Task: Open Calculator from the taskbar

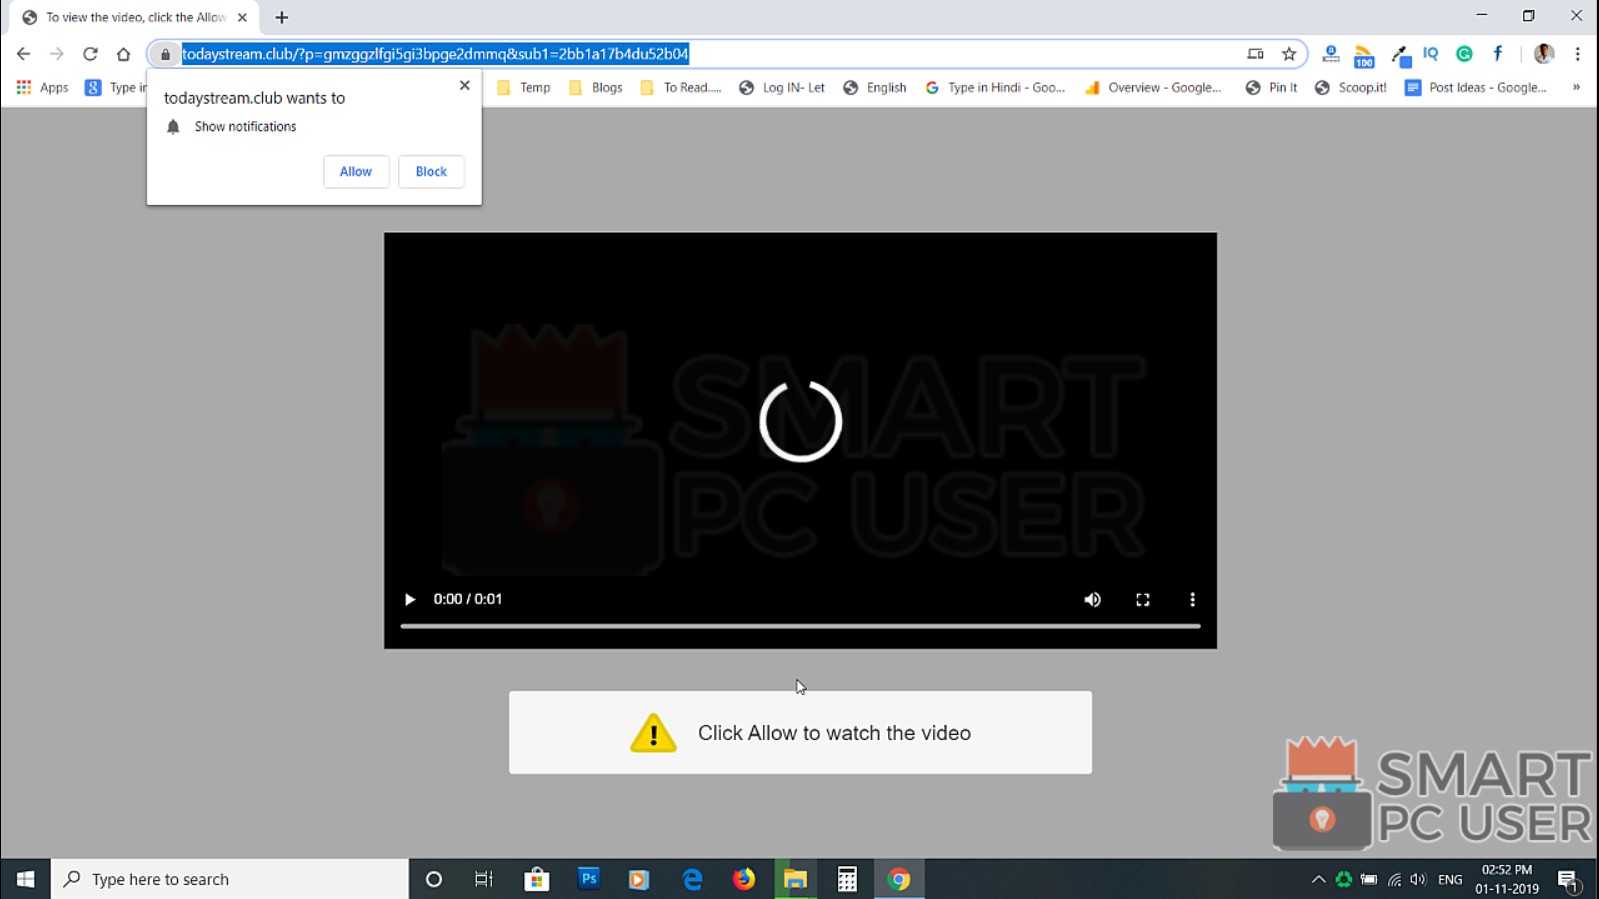Action: [847, 879]
